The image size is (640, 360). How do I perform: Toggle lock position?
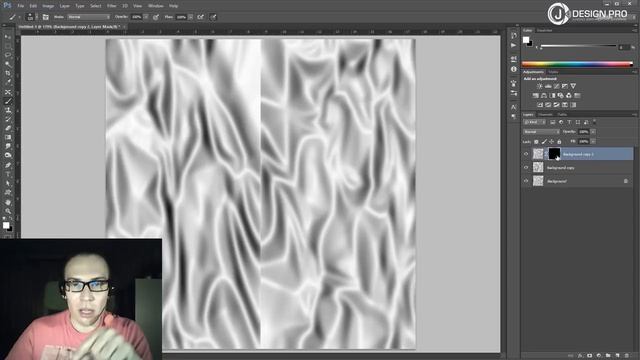551,142
